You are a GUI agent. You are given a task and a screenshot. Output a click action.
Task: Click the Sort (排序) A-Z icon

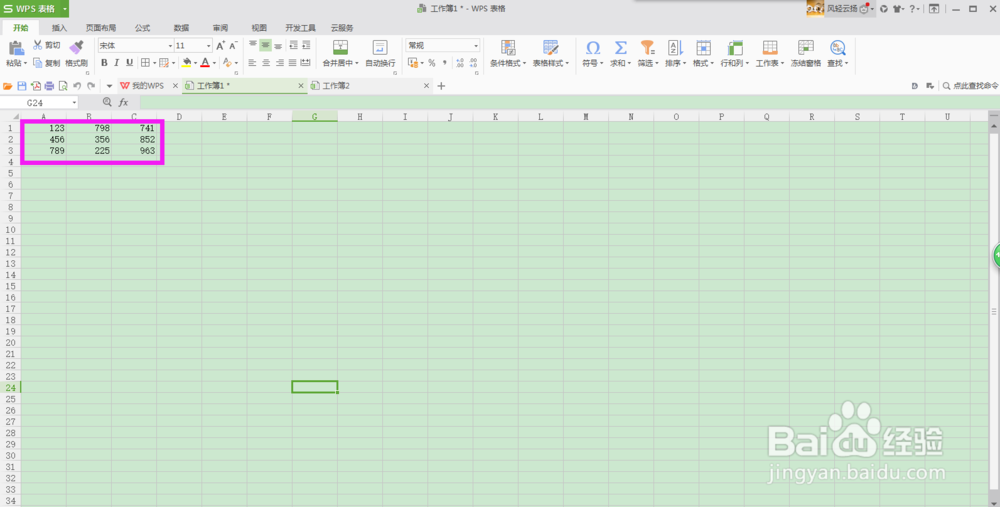[675, 48]
